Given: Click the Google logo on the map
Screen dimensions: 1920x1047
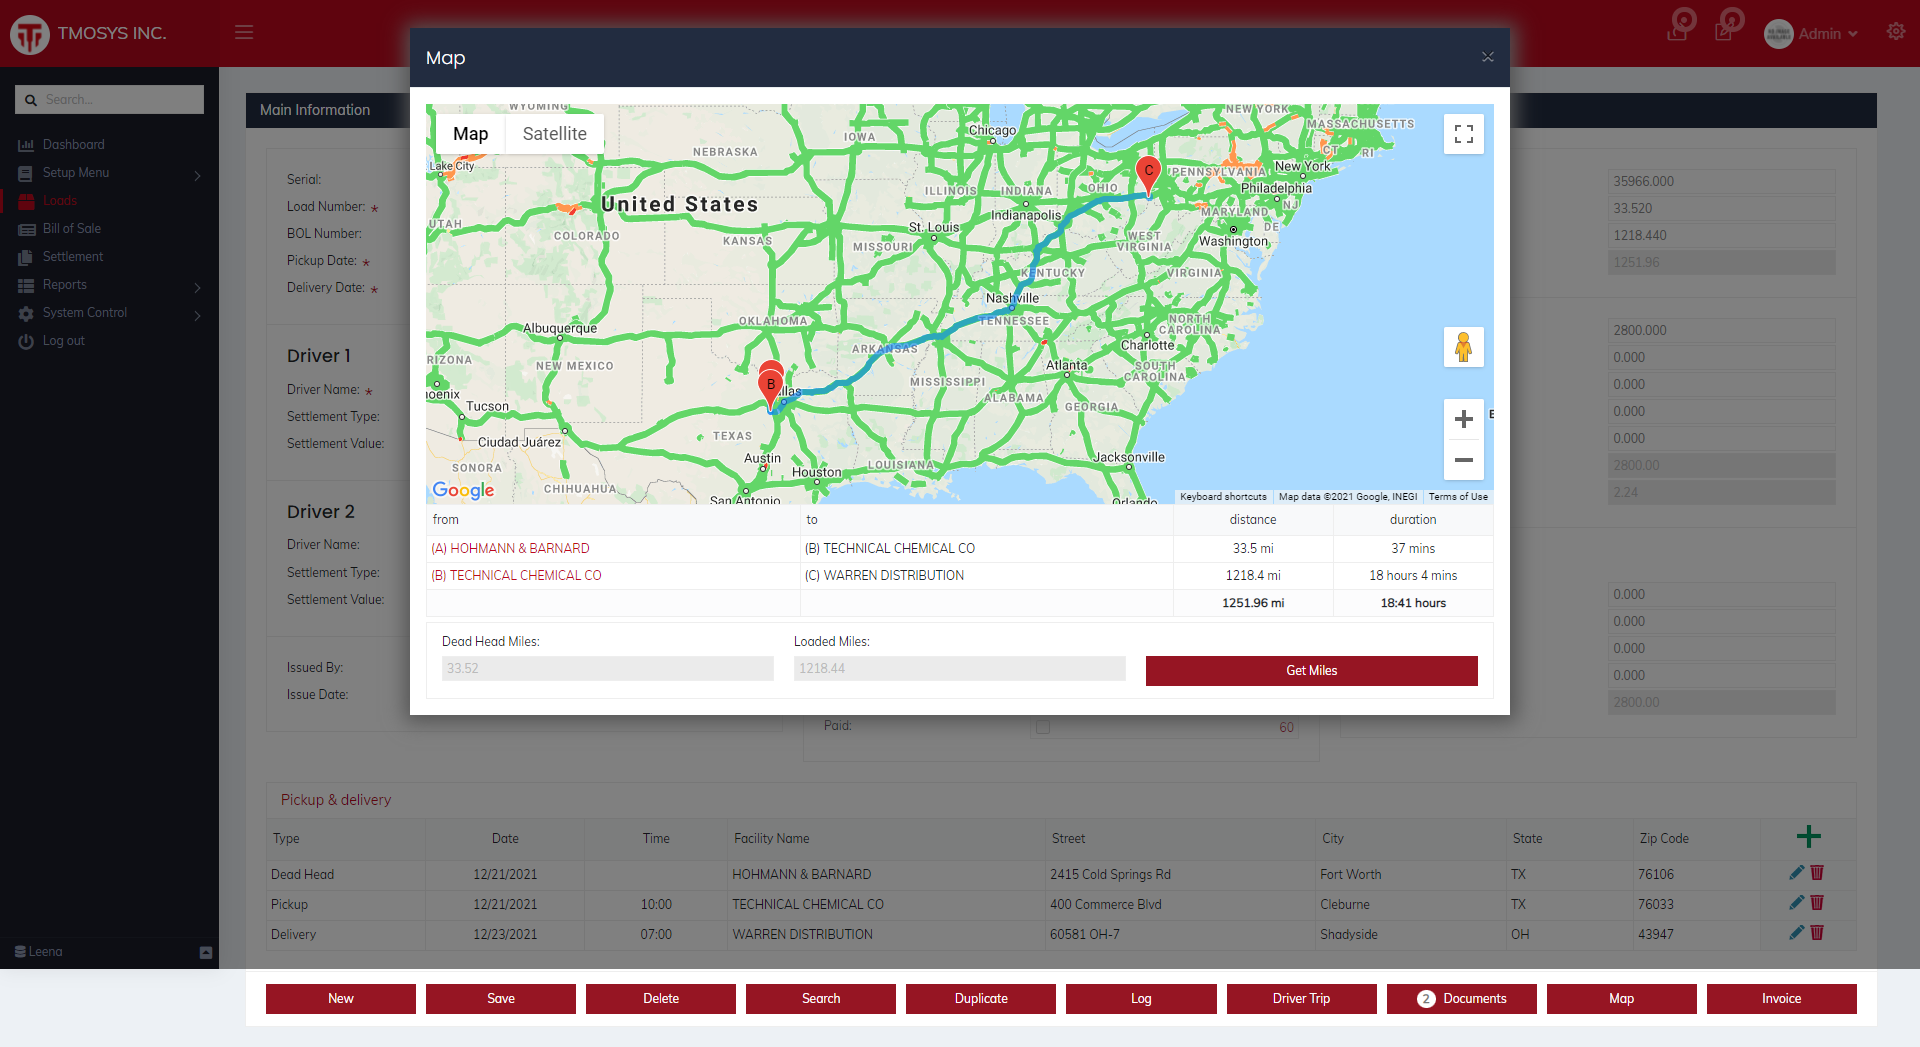Looking at the screenshot, I should 463,490.
